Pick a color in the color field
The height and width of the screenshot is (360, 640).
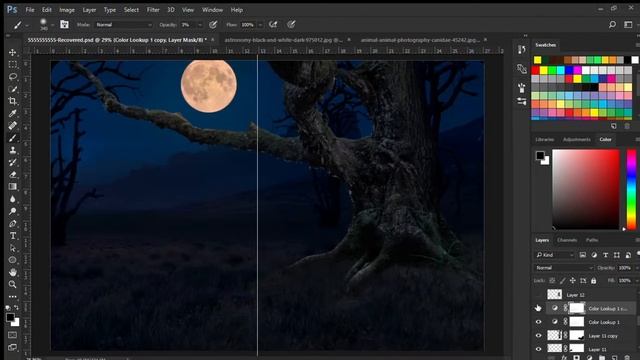pyautogui.click(x=586, y=189)
